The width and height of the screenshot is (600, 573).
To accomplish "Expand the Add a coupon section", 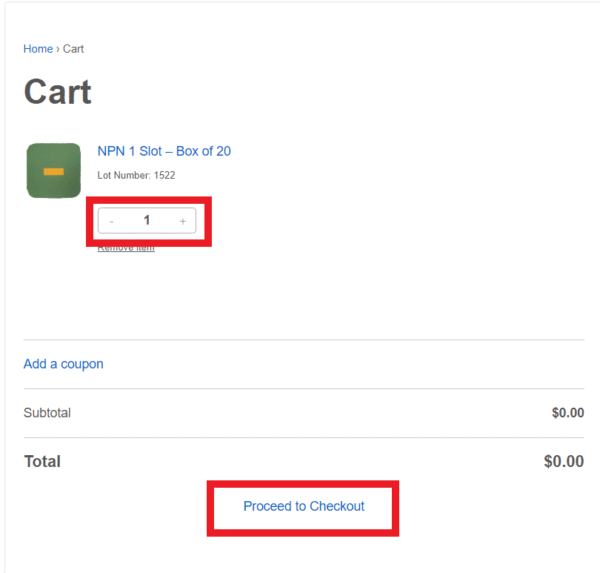I will pyautogui.click(x=64, y=364).
